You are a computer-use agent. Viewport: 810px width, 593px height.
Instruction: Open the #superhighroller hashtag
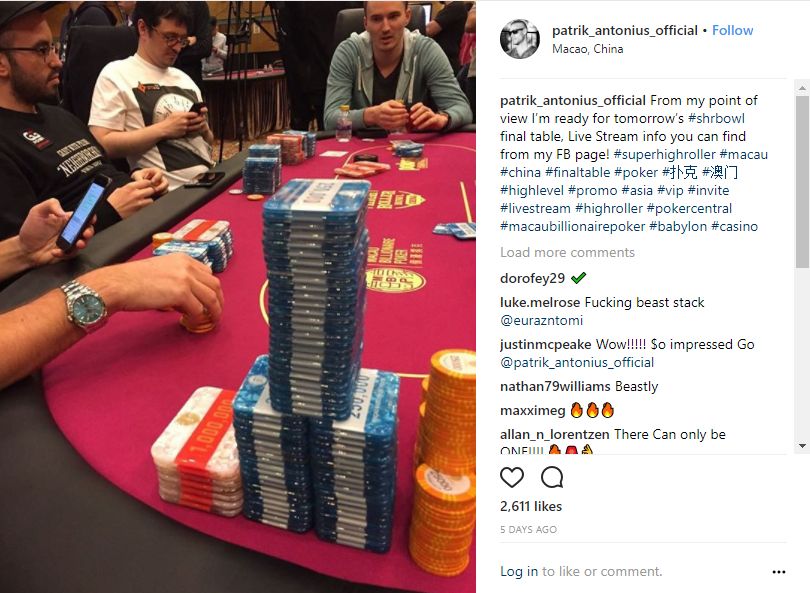coord(664,154)
